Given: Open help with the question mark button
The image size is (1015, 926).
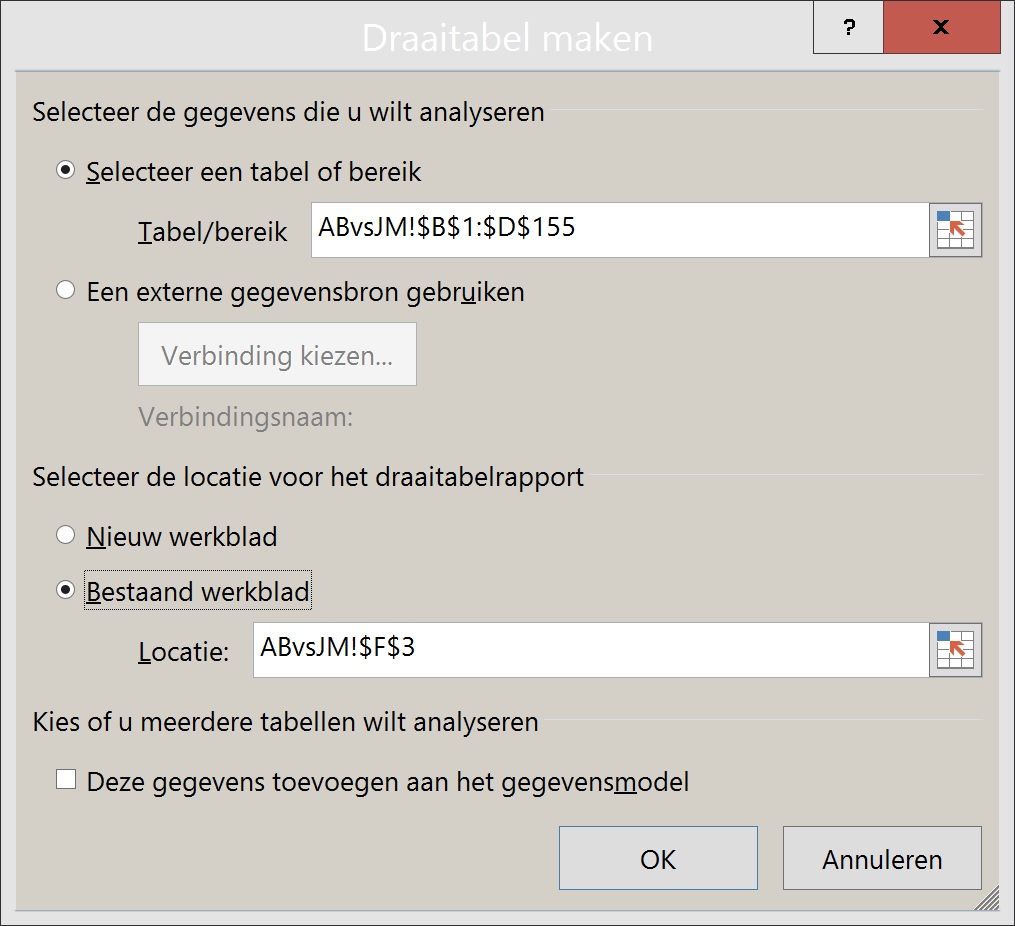Looking at the screenshot, I should point(849,27).
